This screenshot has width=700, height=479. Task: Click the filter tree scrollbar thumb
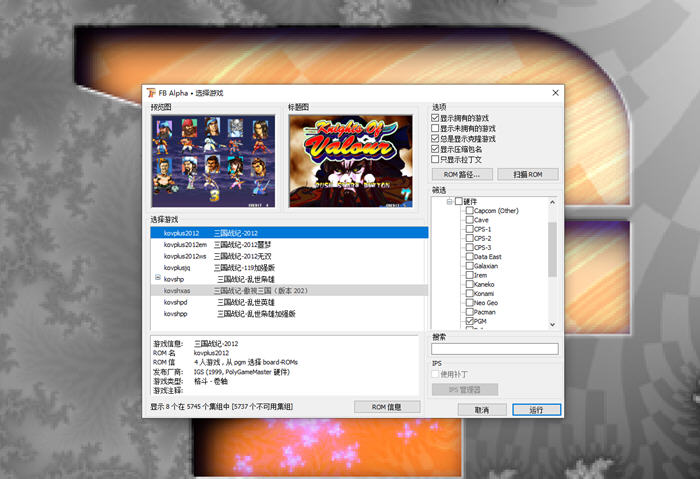point(553,249)
